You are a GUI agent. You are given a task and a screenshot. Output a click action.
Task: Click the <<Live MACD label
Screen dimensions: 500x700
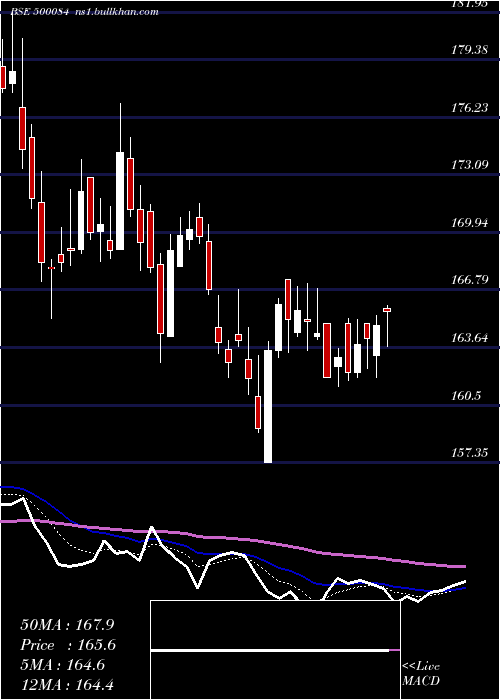click(x=421, y=674)
